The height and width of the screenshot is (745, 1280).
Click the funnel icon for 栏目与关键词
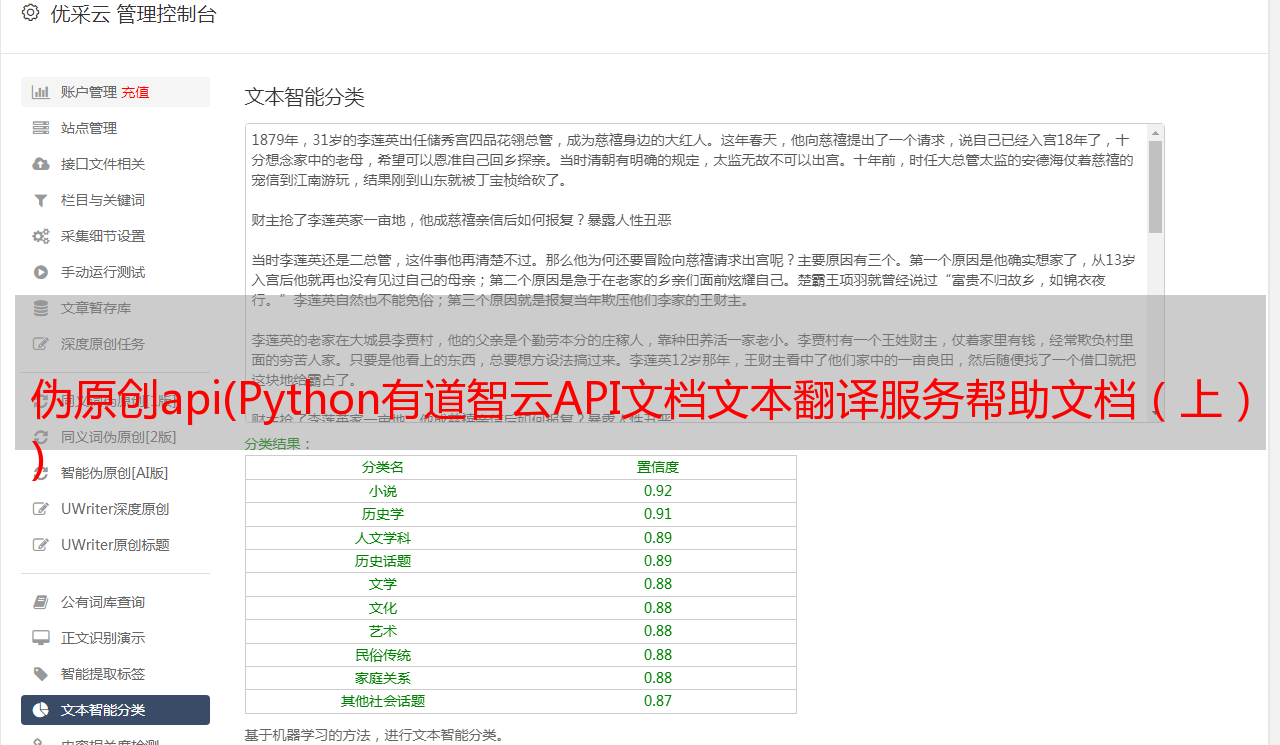click(x=41, y=200)
